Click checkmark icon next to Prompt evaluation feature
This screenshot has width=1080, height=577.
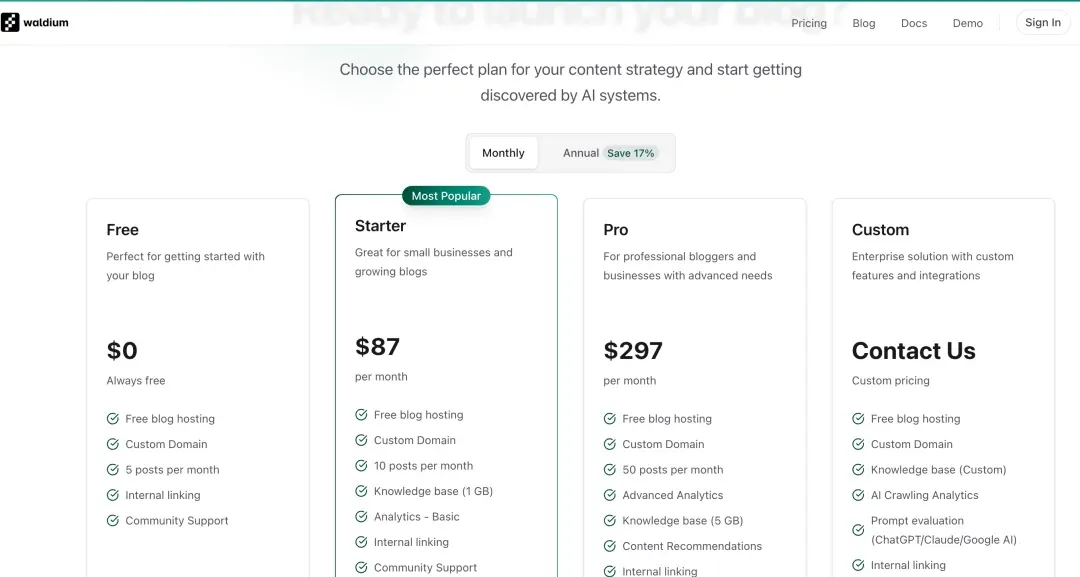tap(858, 530)
